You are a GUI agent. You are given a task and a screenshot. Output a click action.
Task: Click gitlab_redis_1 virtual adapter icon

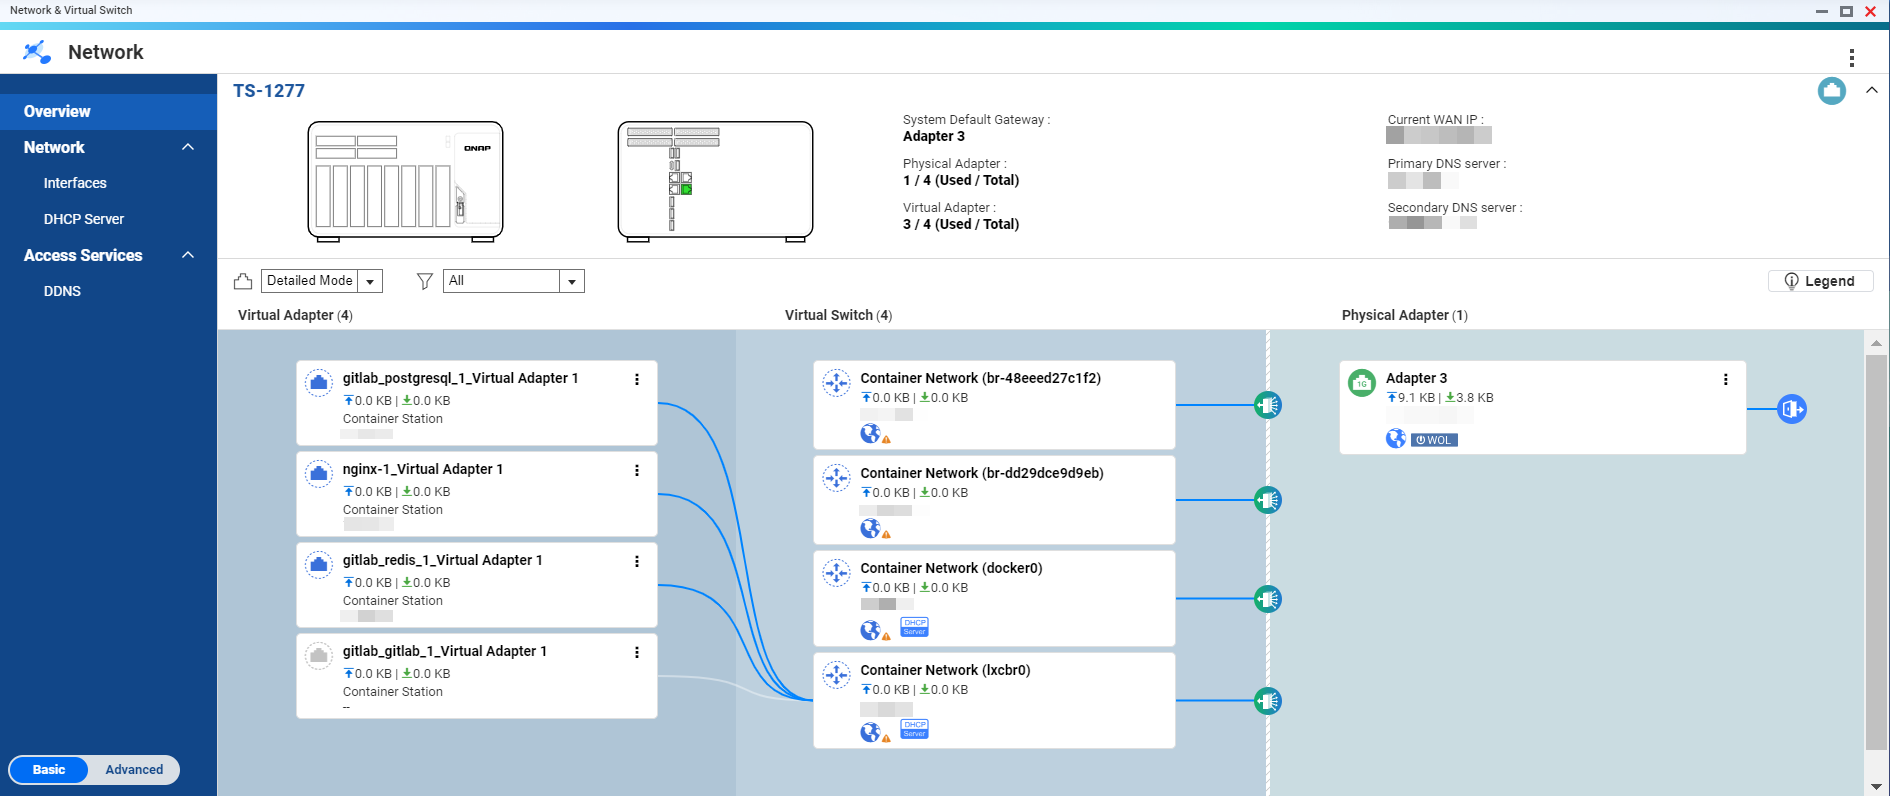319,564
